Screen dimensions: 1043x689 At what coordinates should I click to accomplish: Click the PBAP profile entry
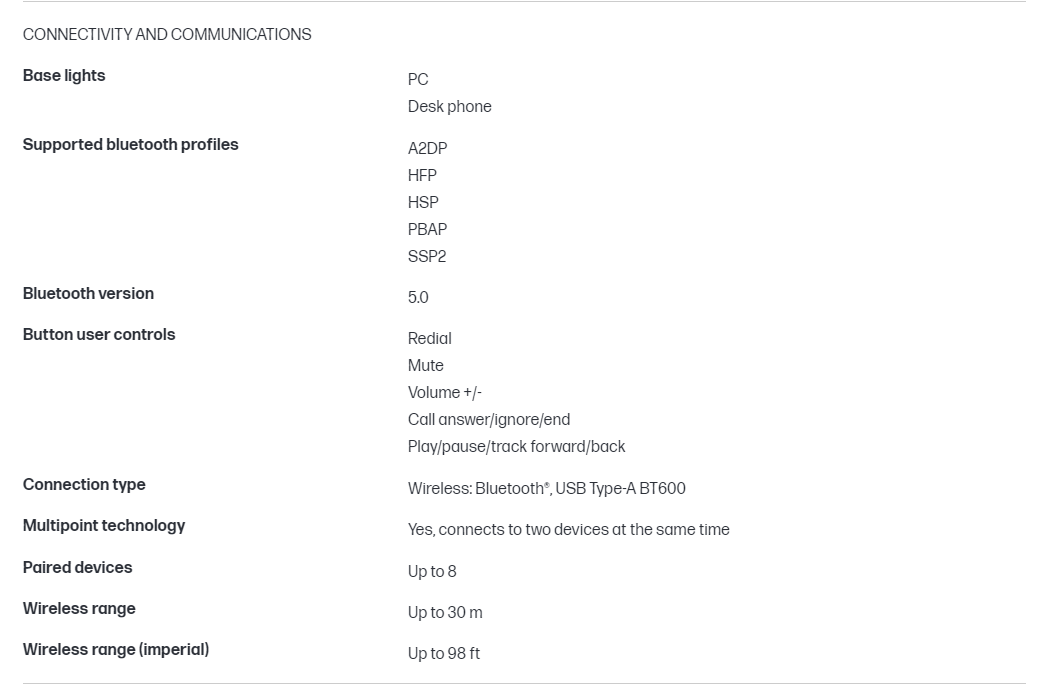click(x=427, y=230)
